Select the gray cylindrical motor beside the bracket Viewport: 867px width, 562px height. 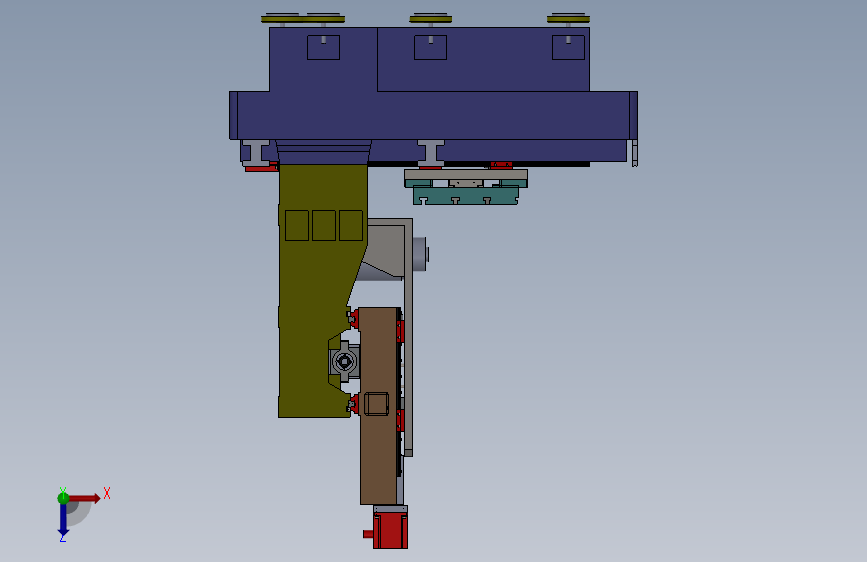(x=419, y=254)
